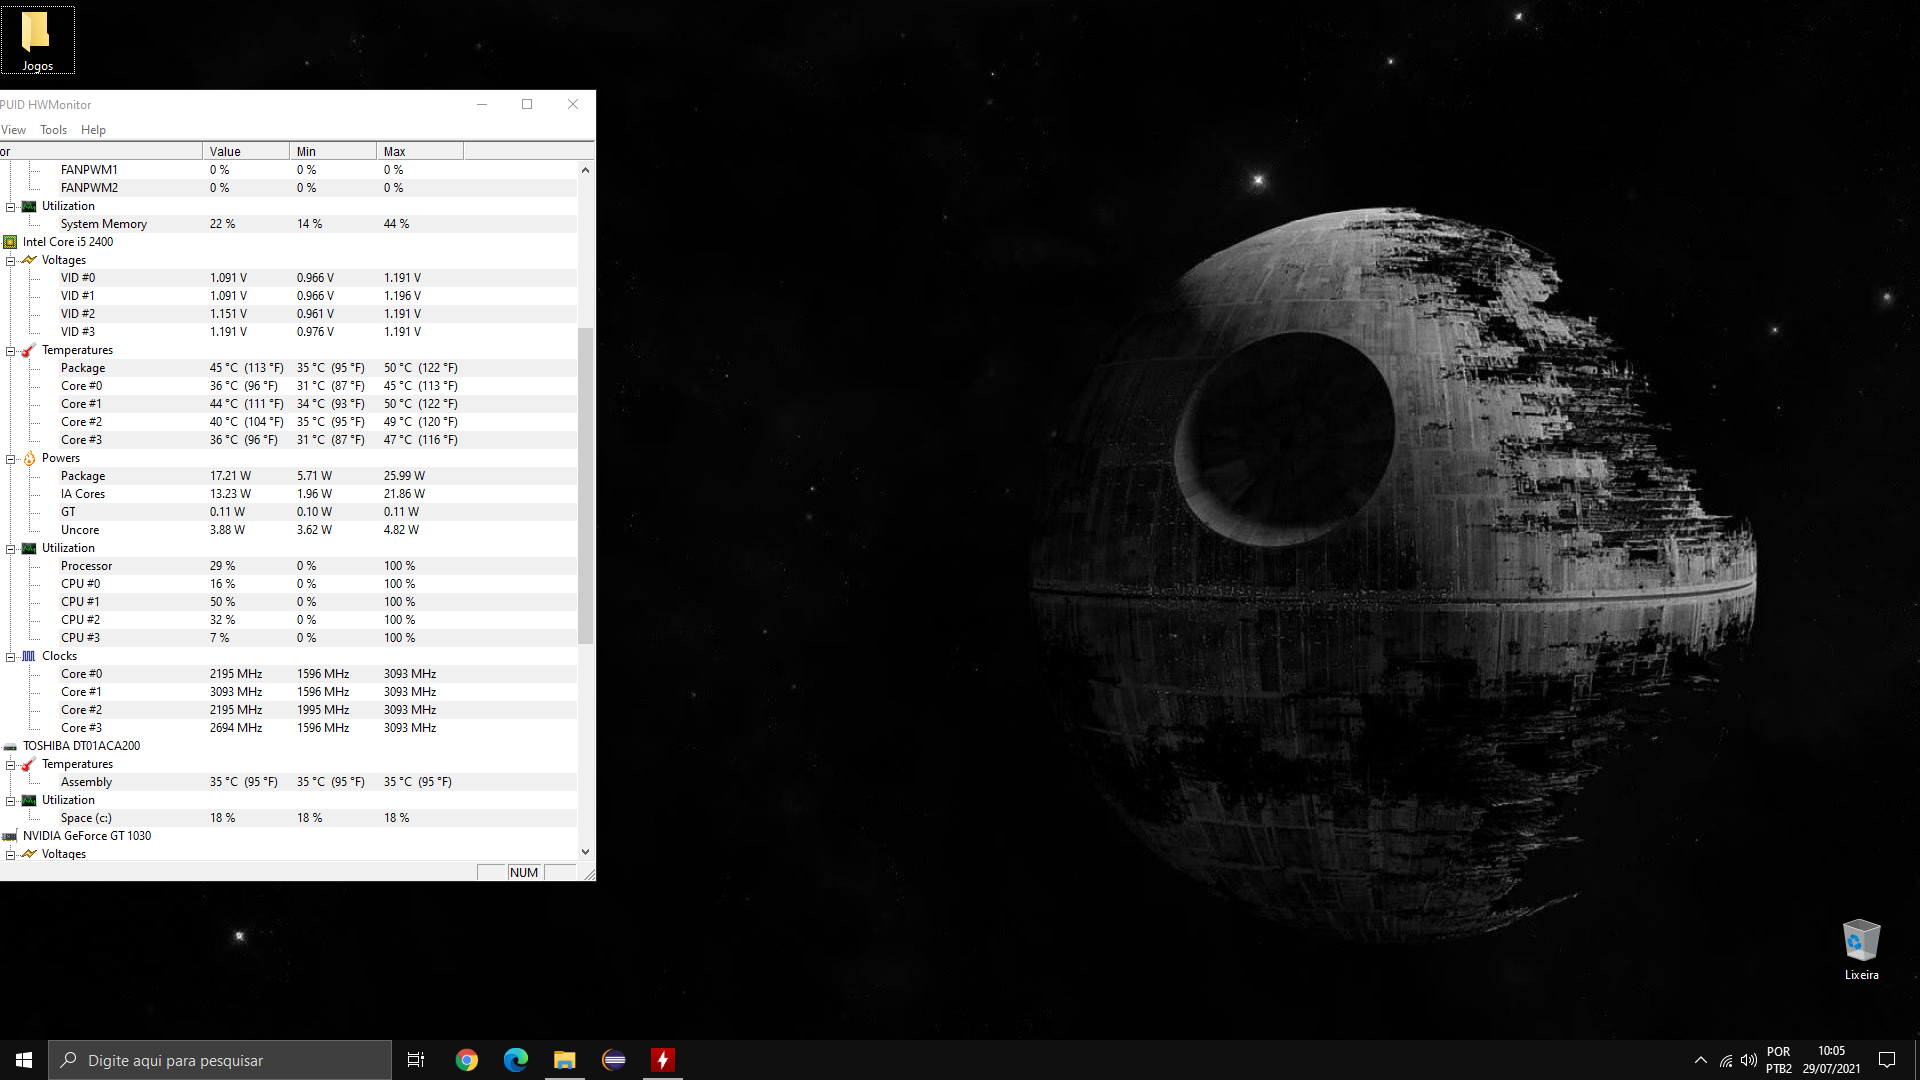Collapse the TOSHIBA Utilization node above Space (c:)
The image size is (1920, 1080).
(x=11, y=801)
